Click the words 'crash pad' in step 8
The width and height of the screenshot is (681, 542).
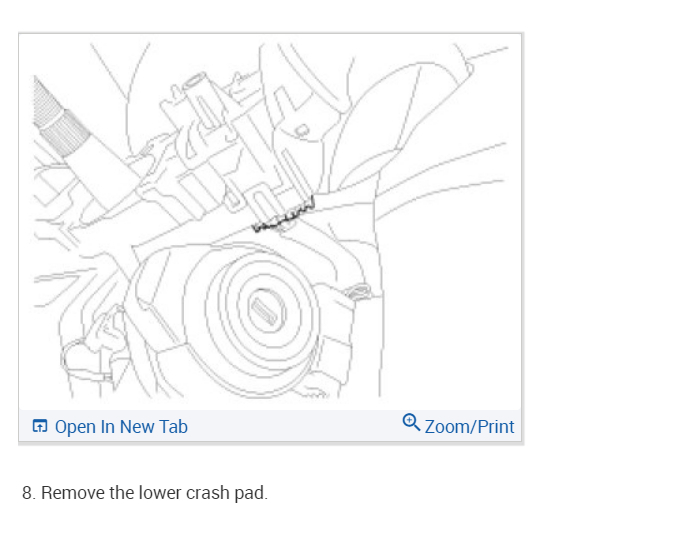[x=227, y=493]
